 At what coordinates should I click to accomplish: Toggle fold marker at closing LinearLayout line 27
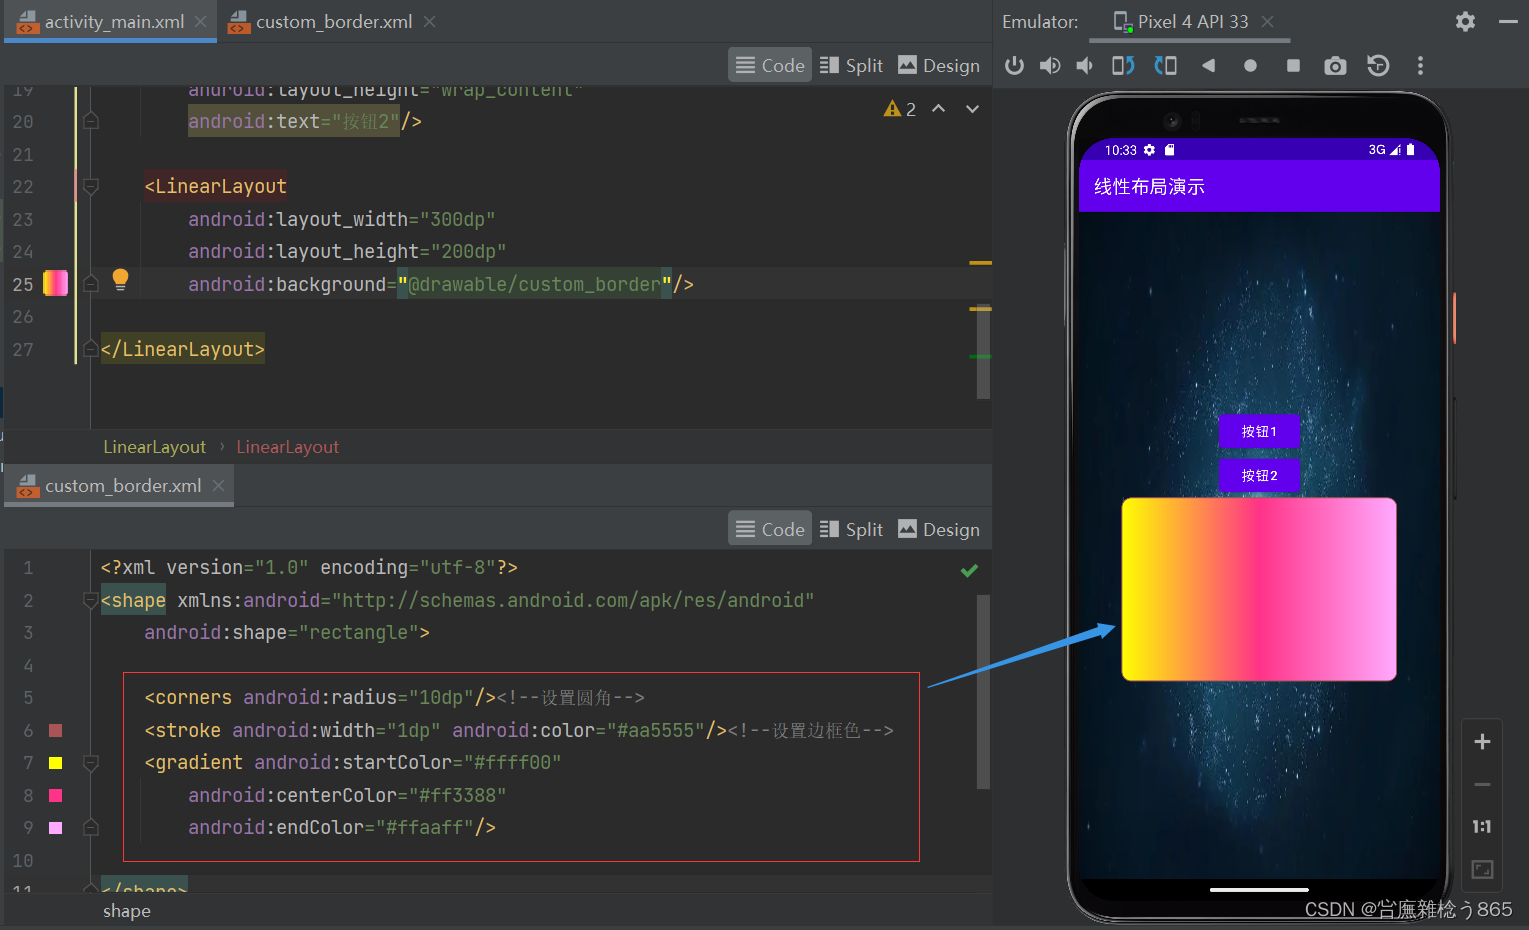click(91, 349)
